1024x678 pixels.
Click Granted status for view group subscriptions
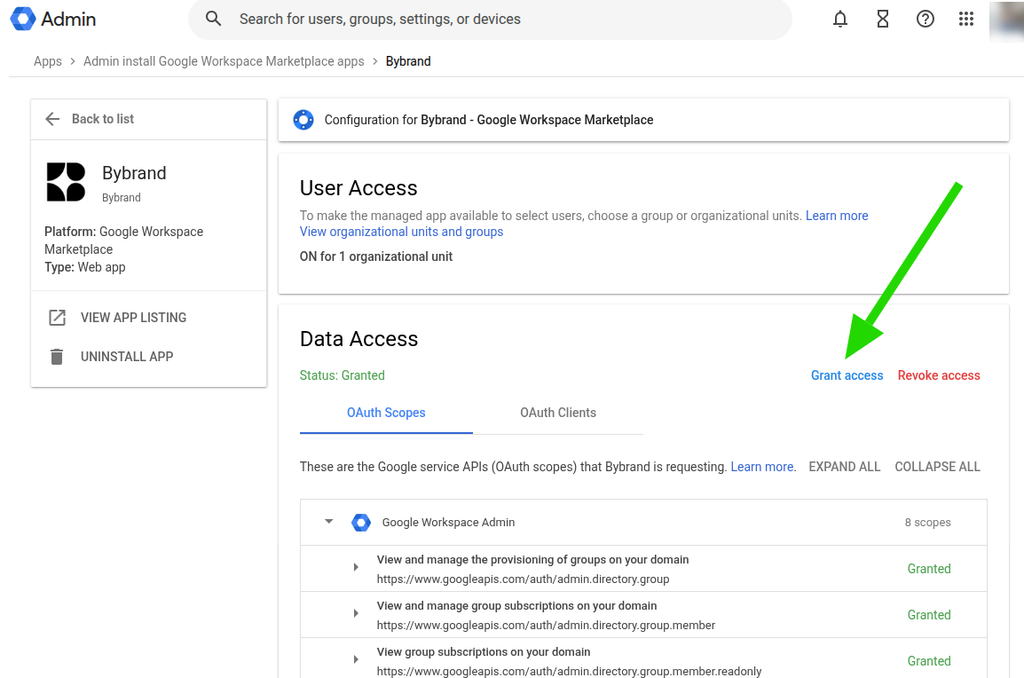click(929, 662)
